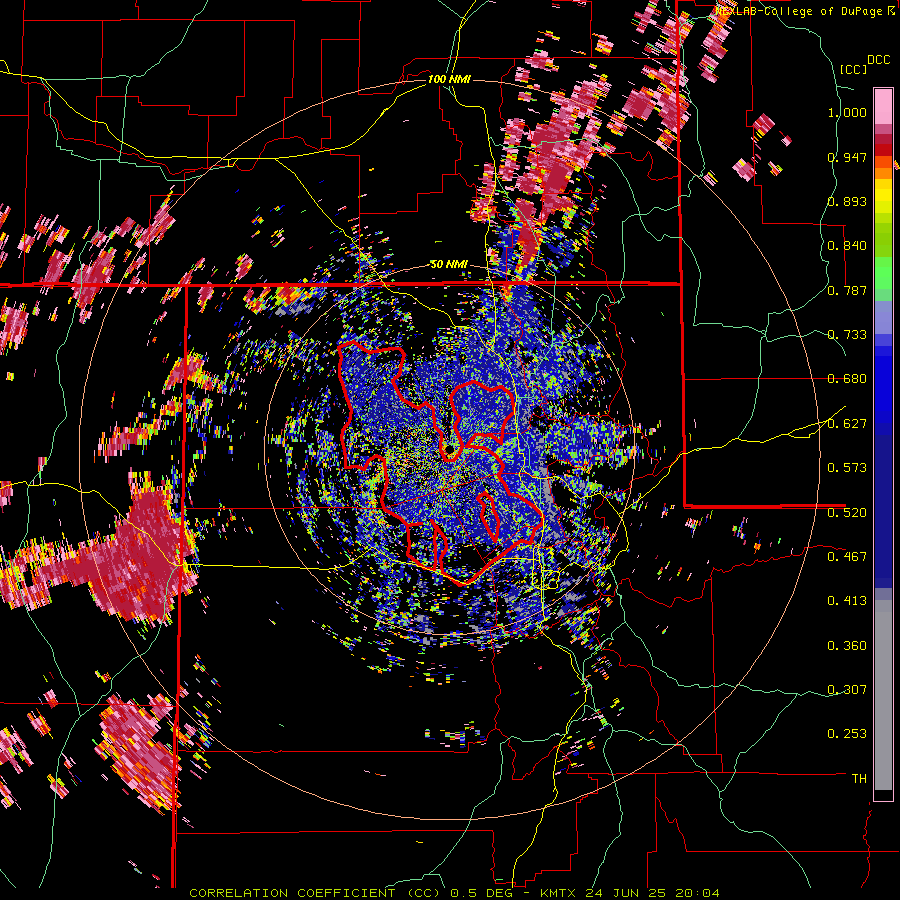
Task: Click the NEXLAB-College of DuPage credit text
Action: (805, 11)
